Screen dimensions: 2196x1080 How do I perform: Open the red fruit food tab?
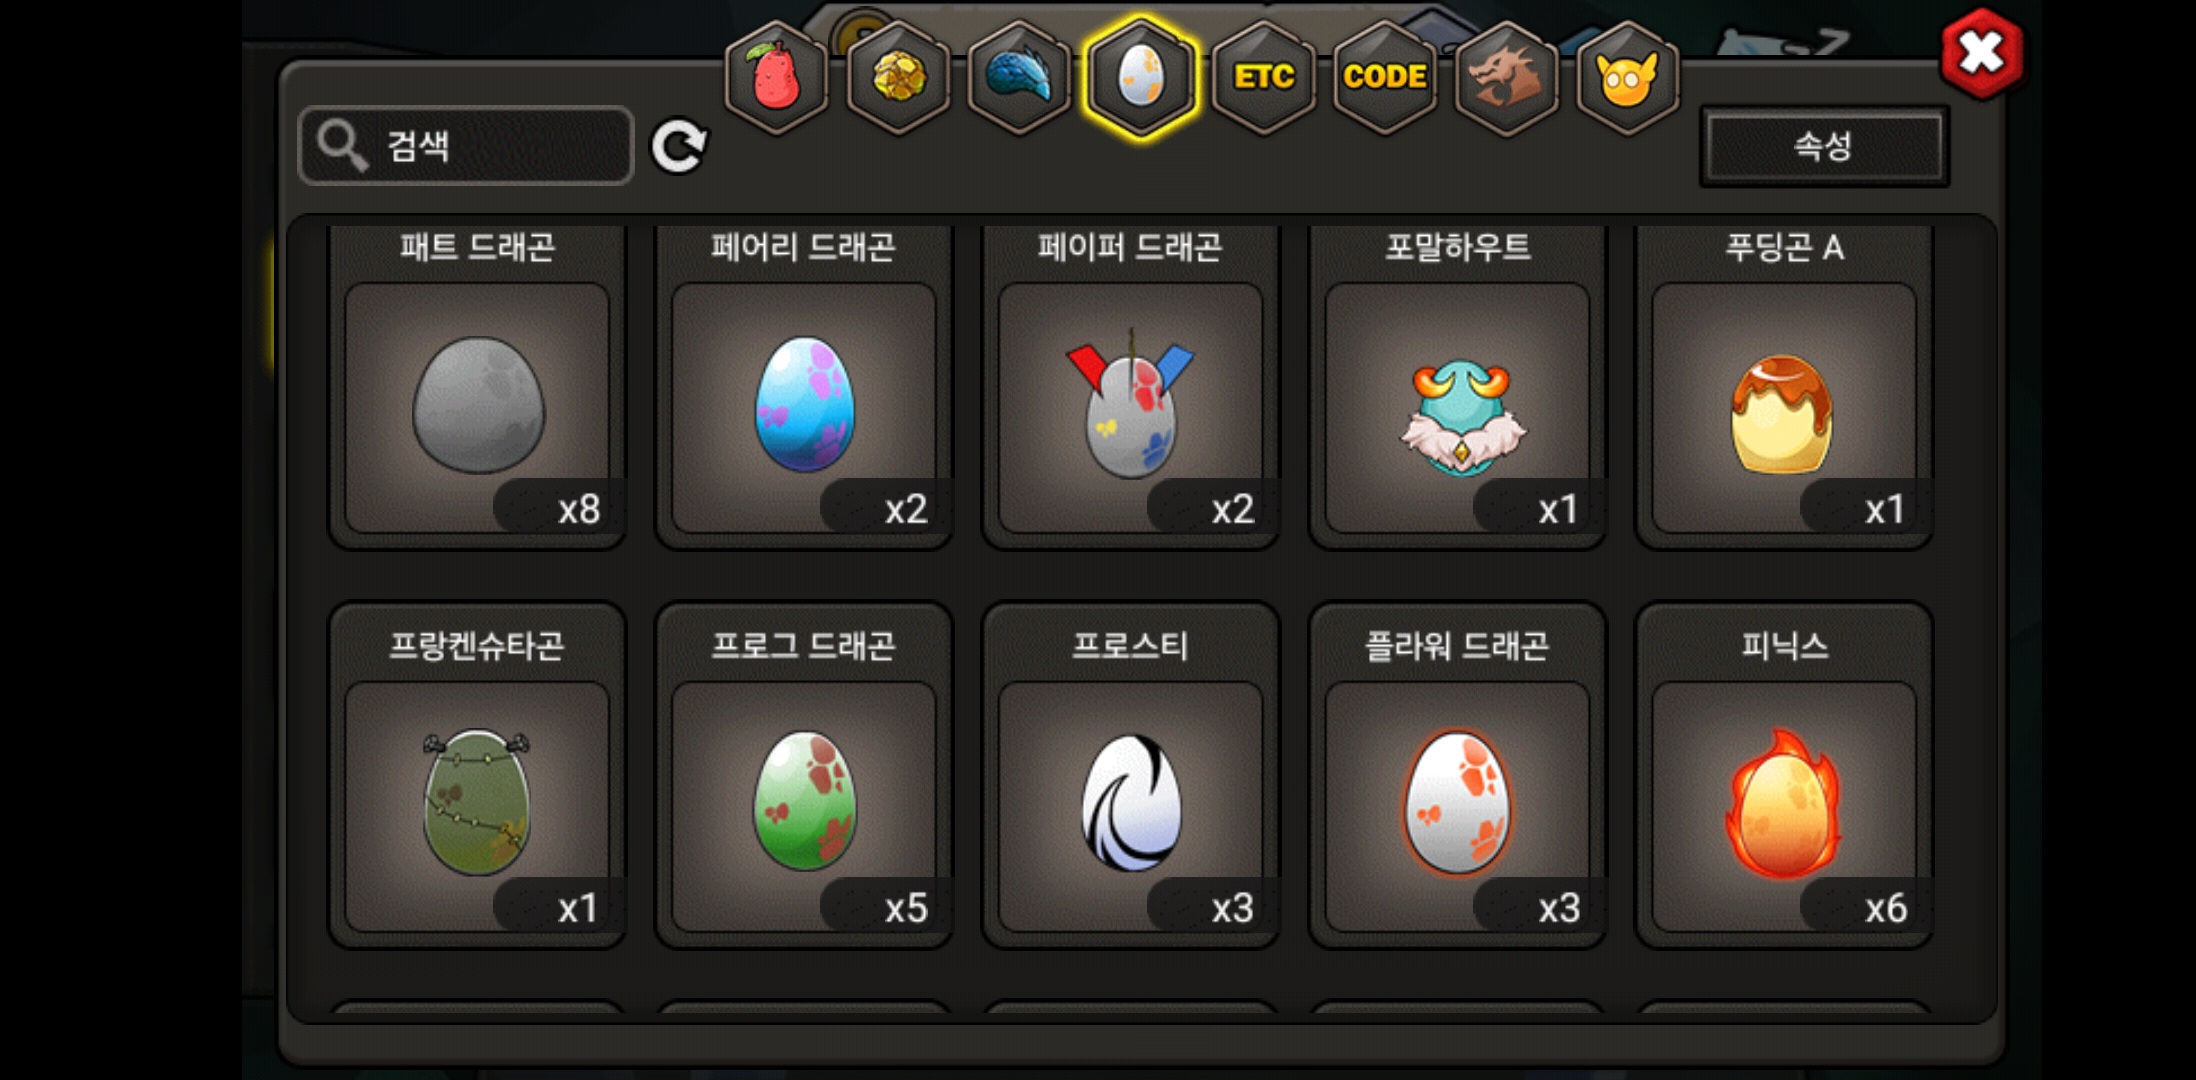(776, 77)
